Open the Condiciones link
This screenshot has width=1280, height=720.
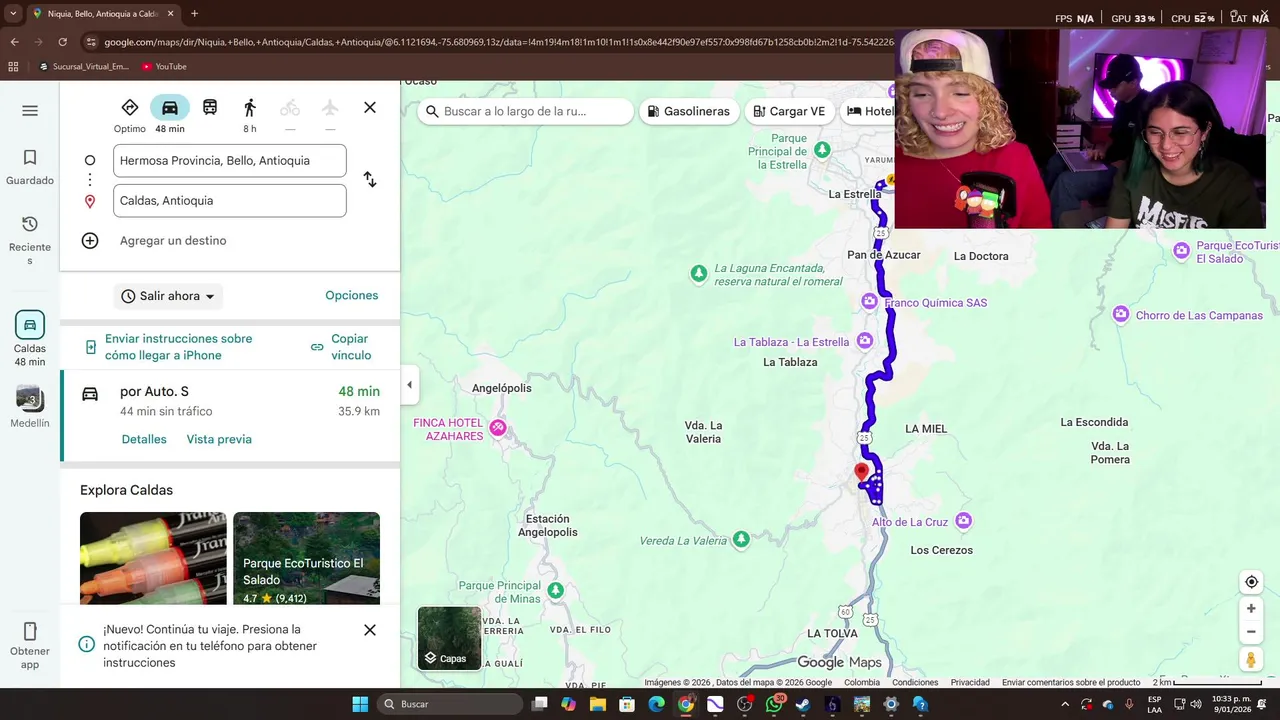915,682
